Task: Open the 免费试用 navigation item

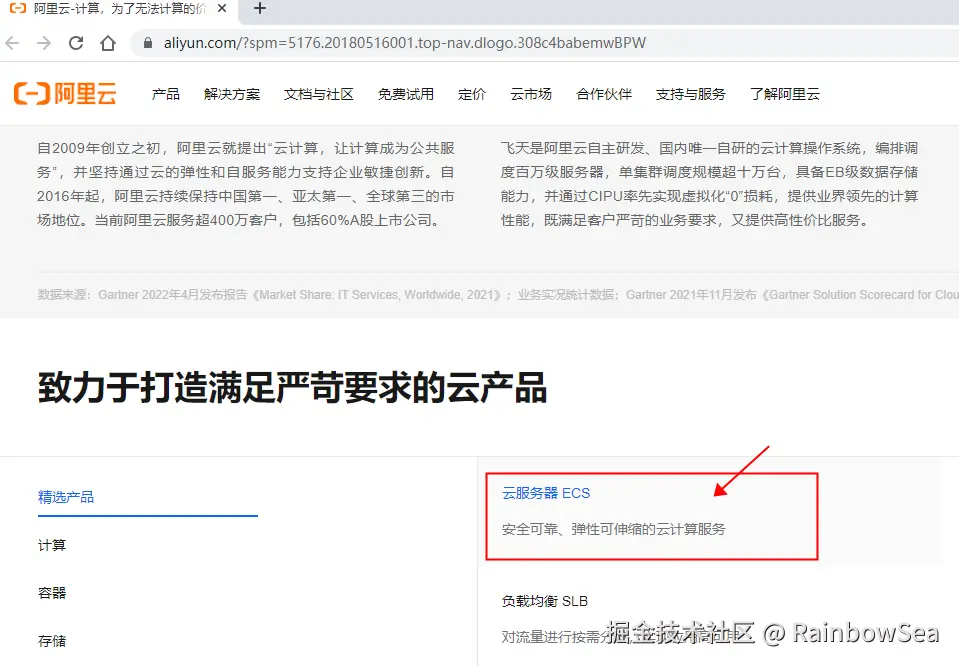Action: coord(406,94)
